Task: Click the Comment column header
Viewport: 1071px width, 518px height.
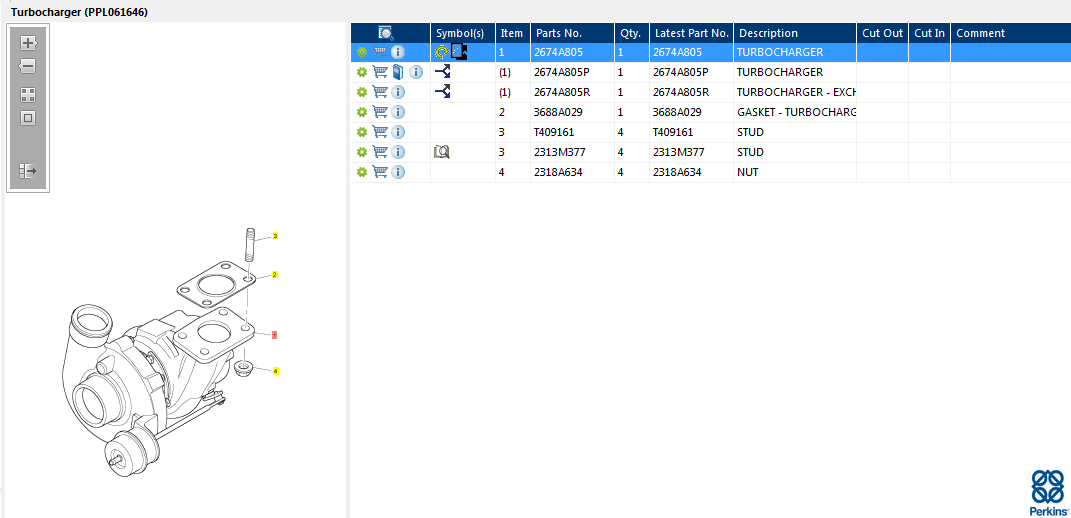Action: point(1011,33)
